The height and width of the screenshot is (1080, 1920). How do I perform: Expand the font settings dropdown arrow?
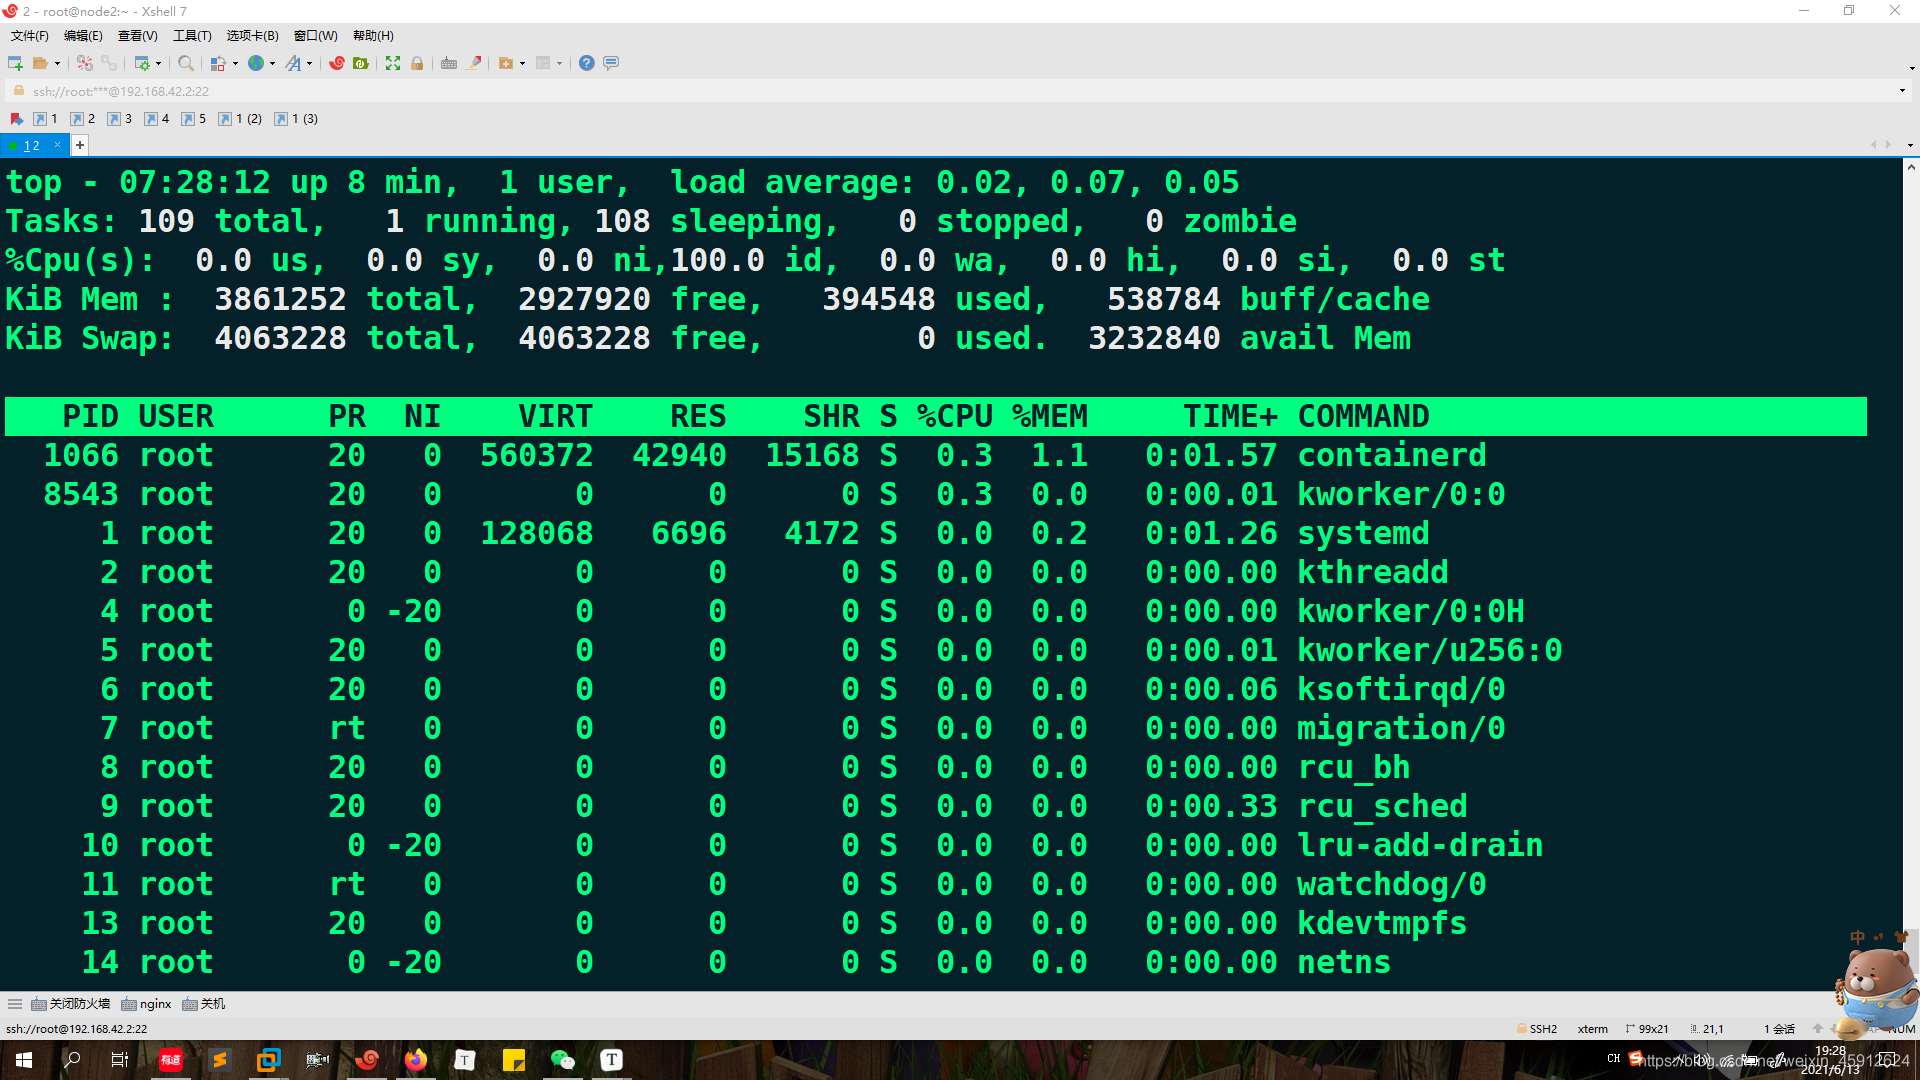click(x=309, y=64)
